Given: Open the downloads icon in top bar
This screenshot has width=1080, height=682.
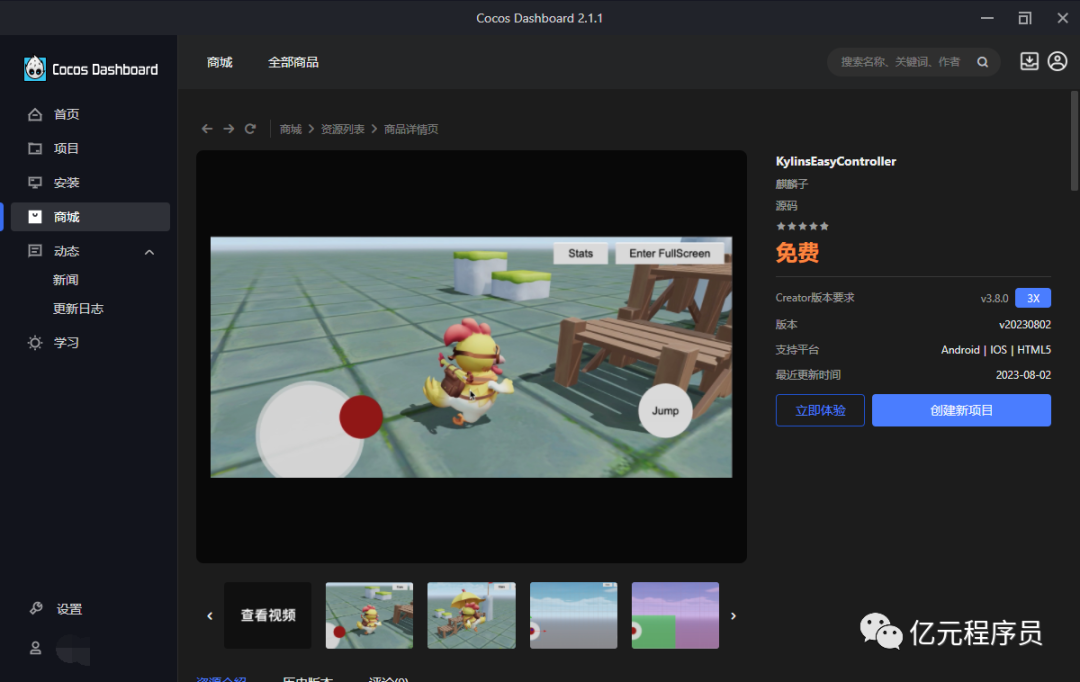Looking at the screenshot, I should pos(1029,61).
